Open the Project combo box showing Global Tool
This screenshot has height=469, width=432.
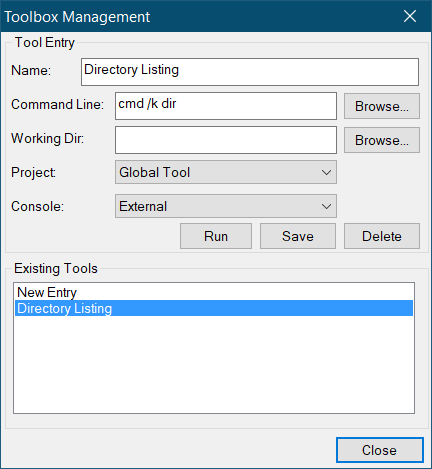[226, 172]
